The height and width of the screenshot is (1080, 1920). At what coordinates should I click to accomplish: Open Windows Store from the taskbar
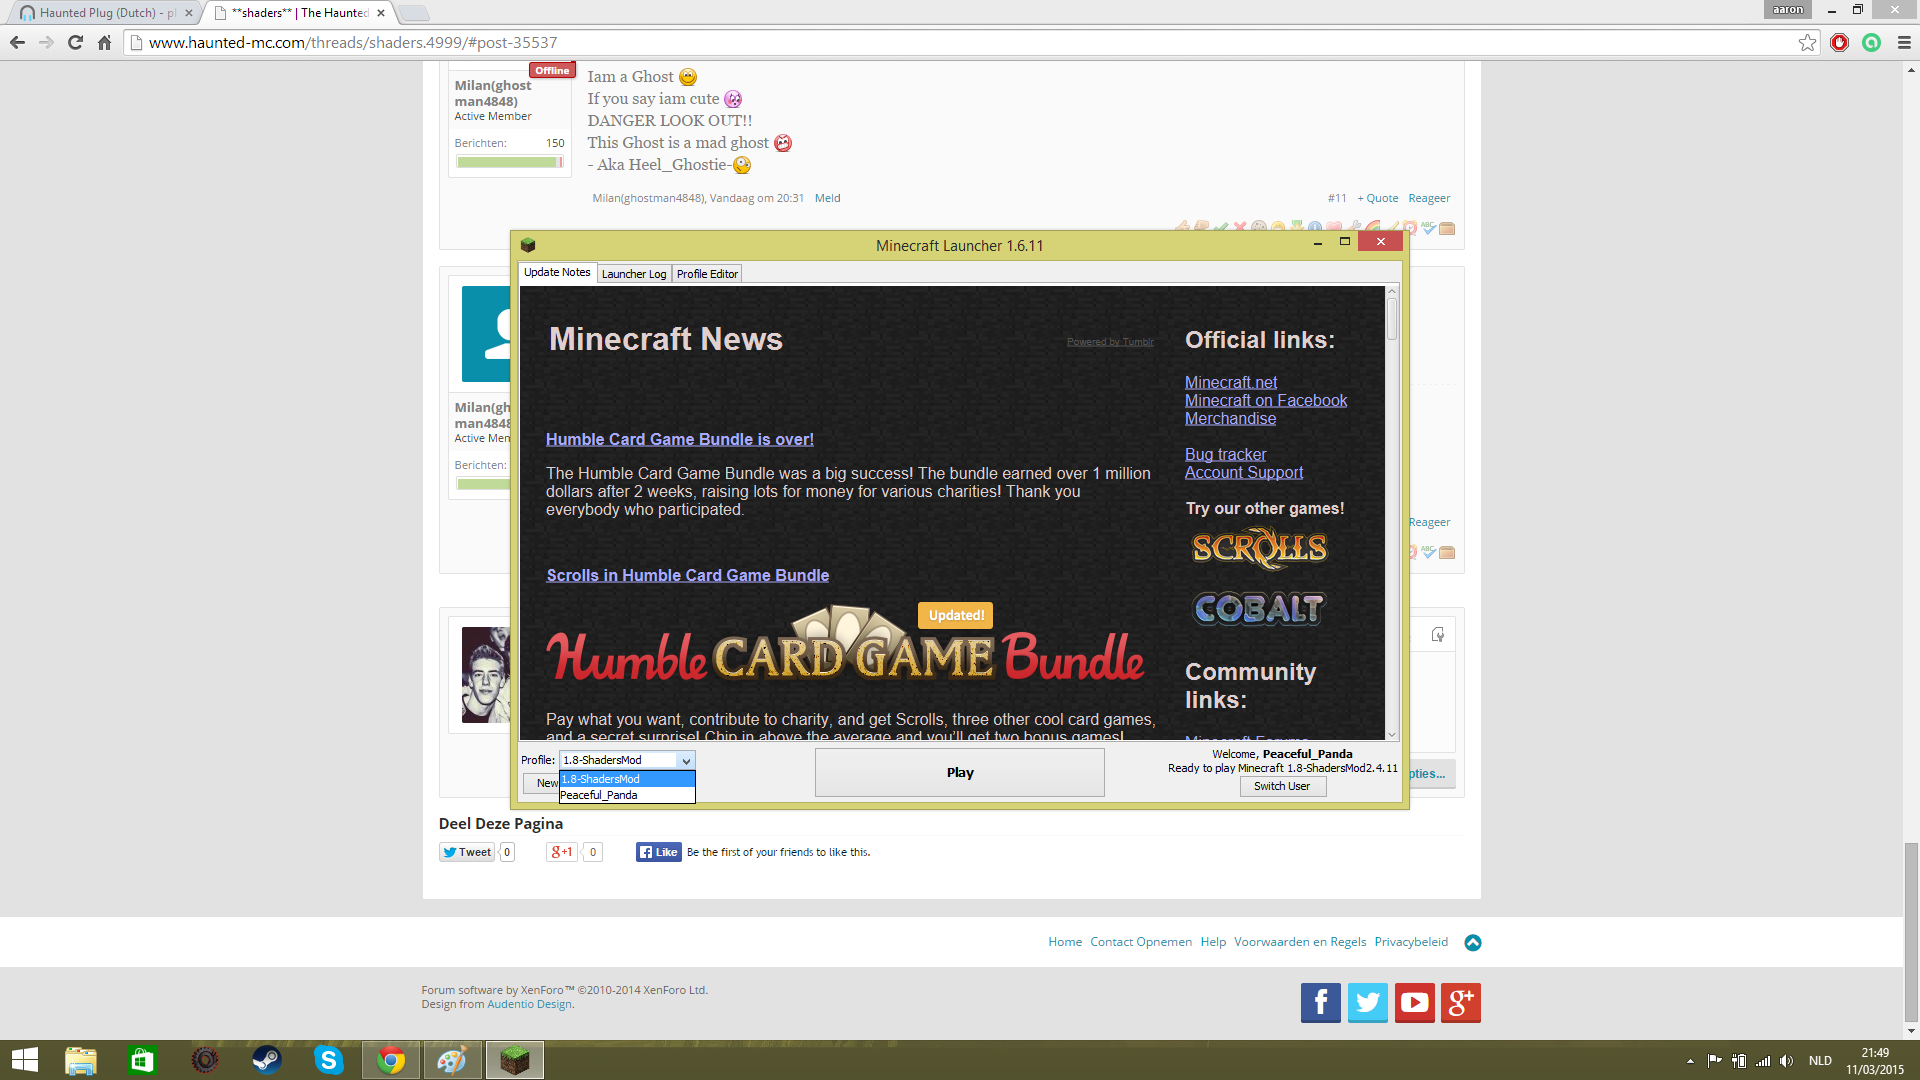point(142,1060)
